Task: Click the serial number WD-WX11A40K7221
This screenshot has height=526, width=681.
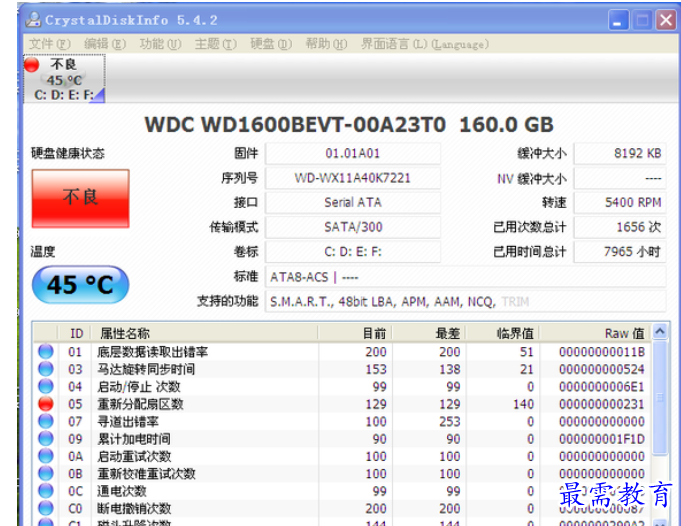Action: (x=353, y=178)
